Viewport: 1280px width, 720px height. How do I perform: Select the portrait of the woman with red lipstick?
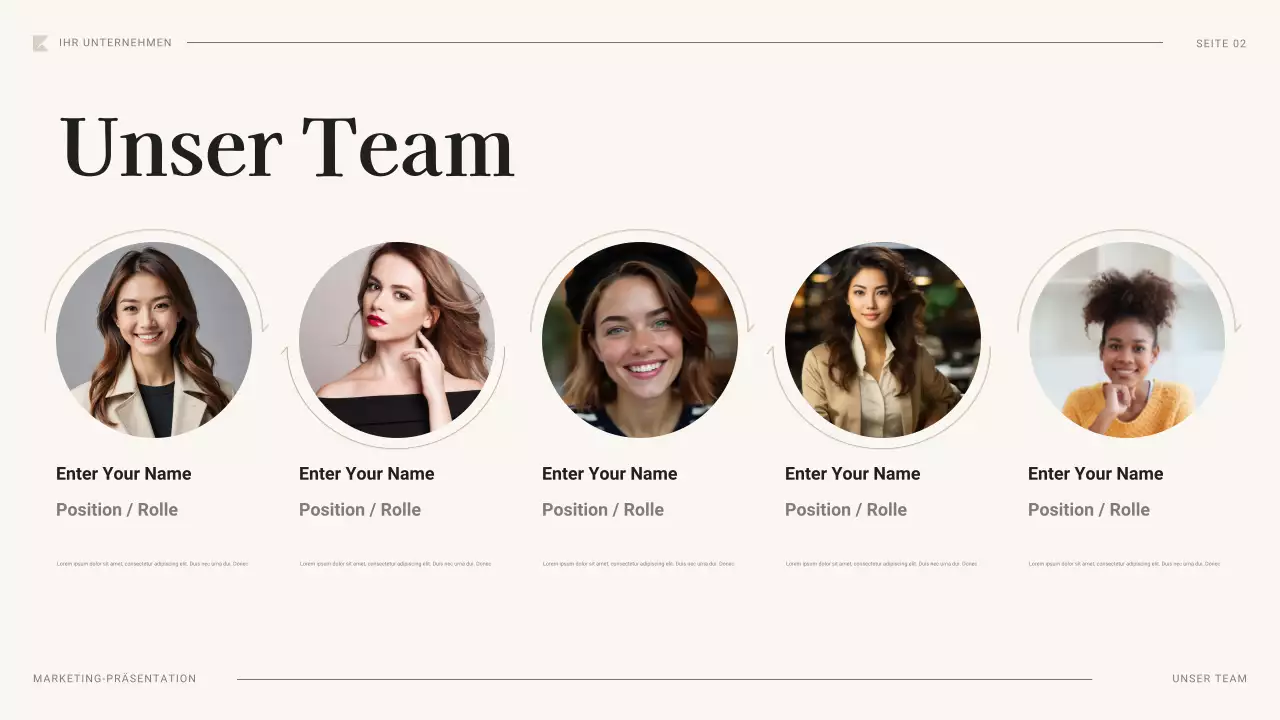(397, 340)
